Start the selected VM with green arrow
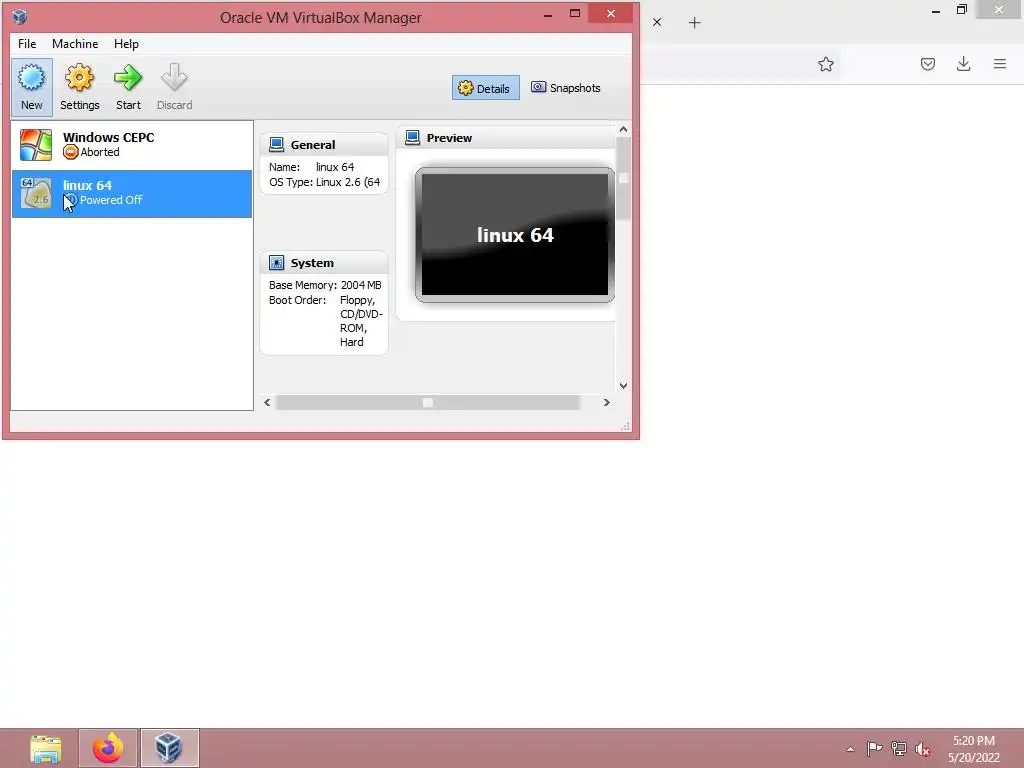 pos(128,87)
